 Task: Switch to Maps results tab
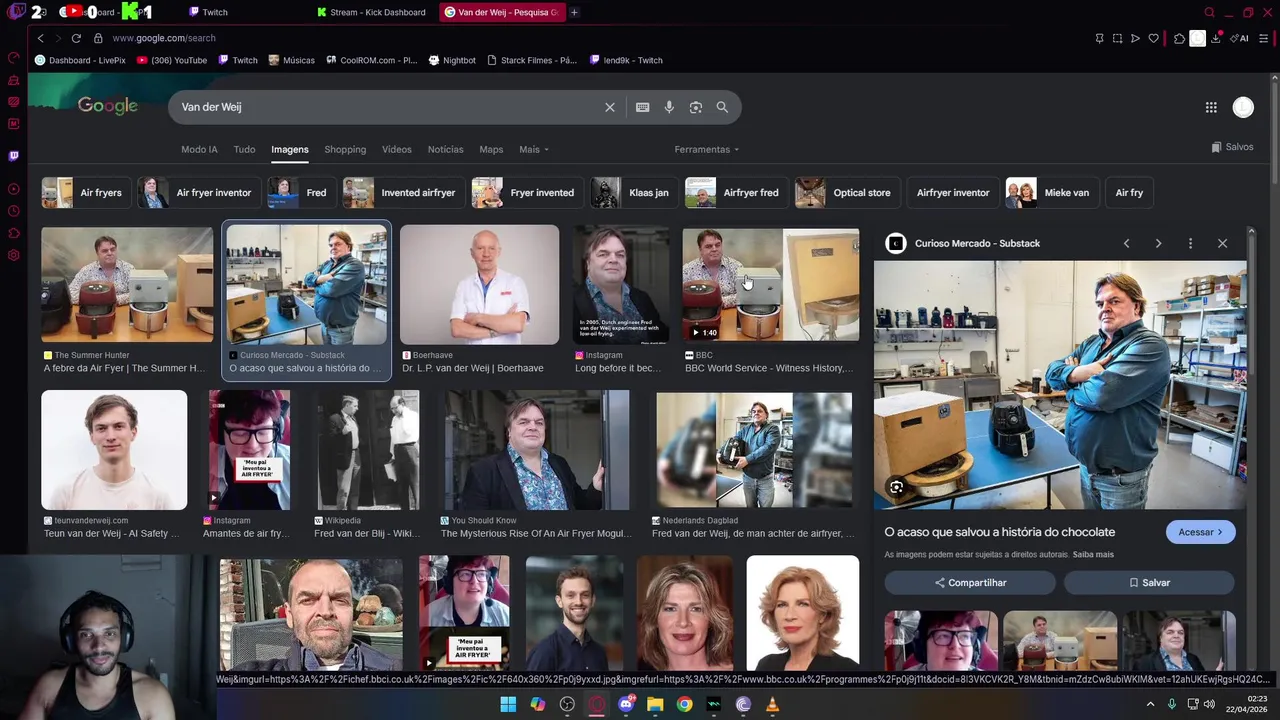pyautogui.click(x=491, y=149)
